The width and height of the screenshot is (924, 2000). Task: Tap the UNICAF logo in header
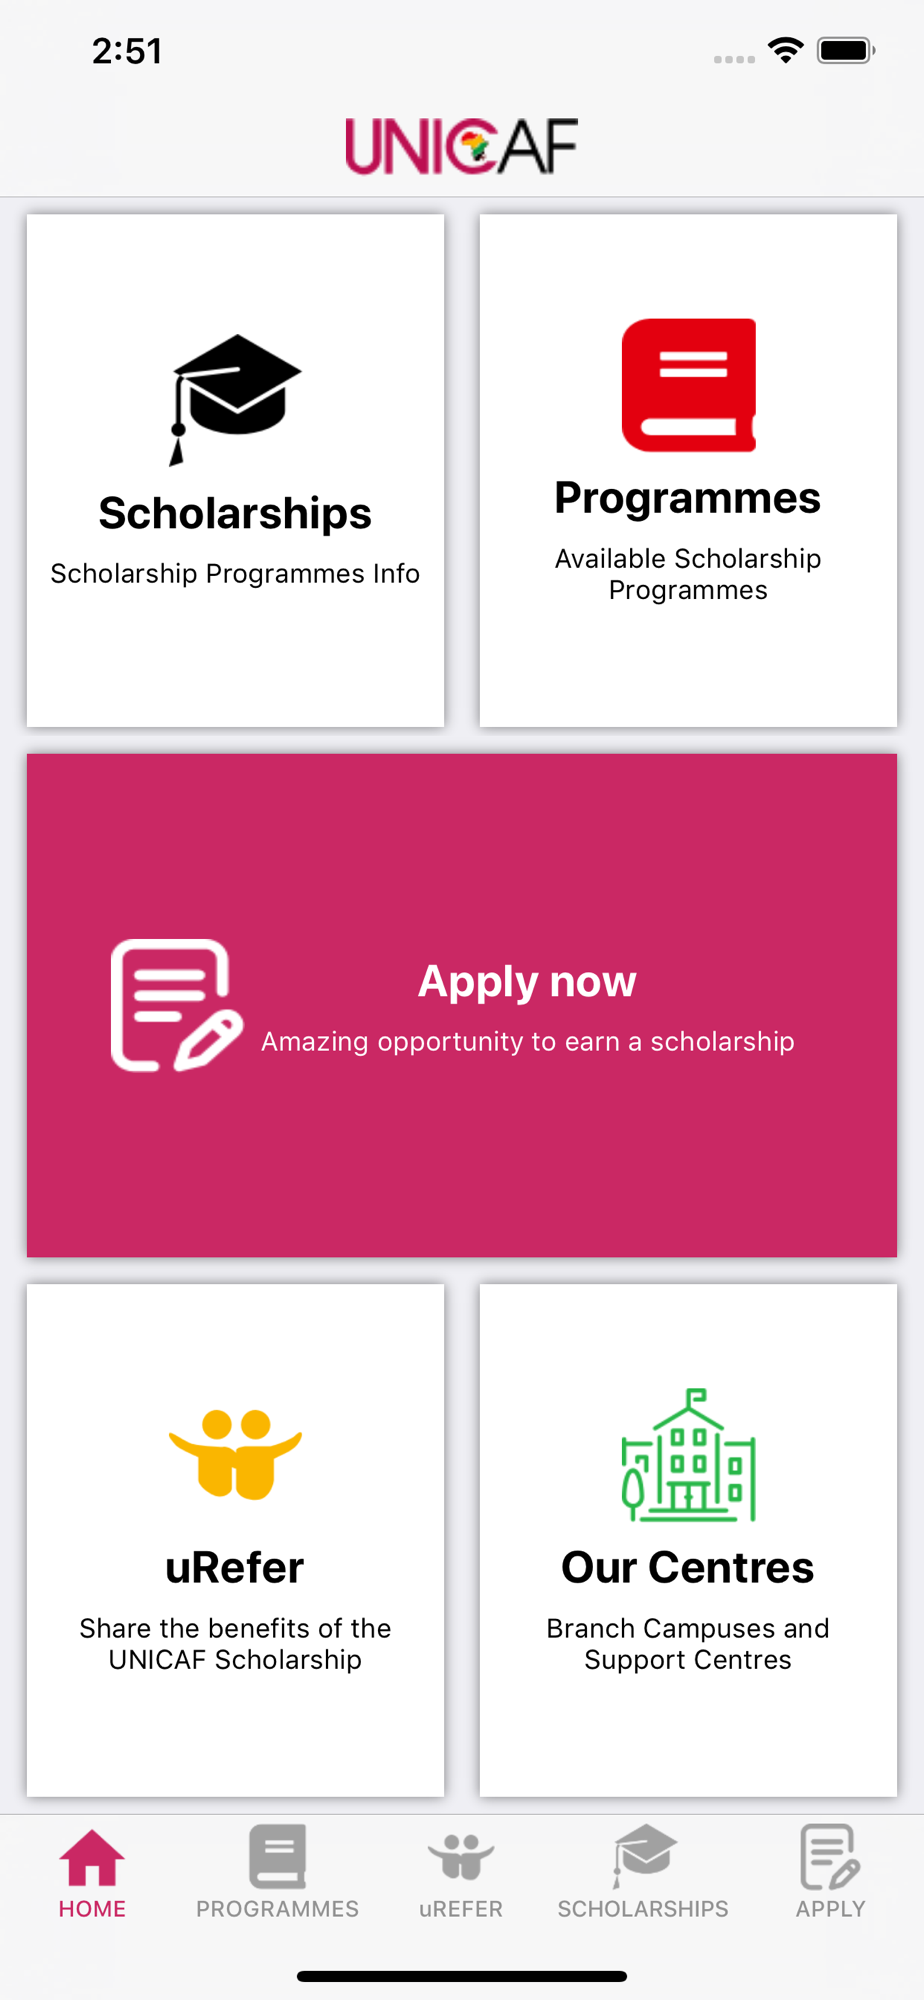click(462, 146)
